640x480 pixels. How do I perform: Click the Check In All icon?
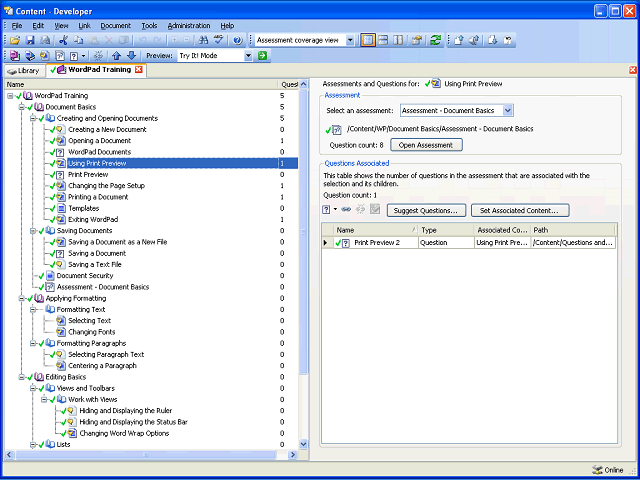(x=474, y=40)
